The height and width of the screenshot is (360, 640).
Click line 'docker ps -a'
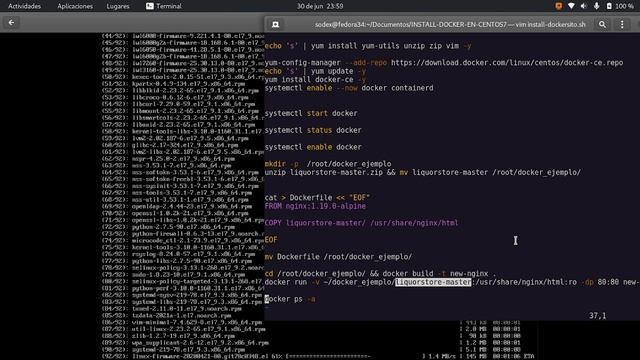click(x=290, y=299)
